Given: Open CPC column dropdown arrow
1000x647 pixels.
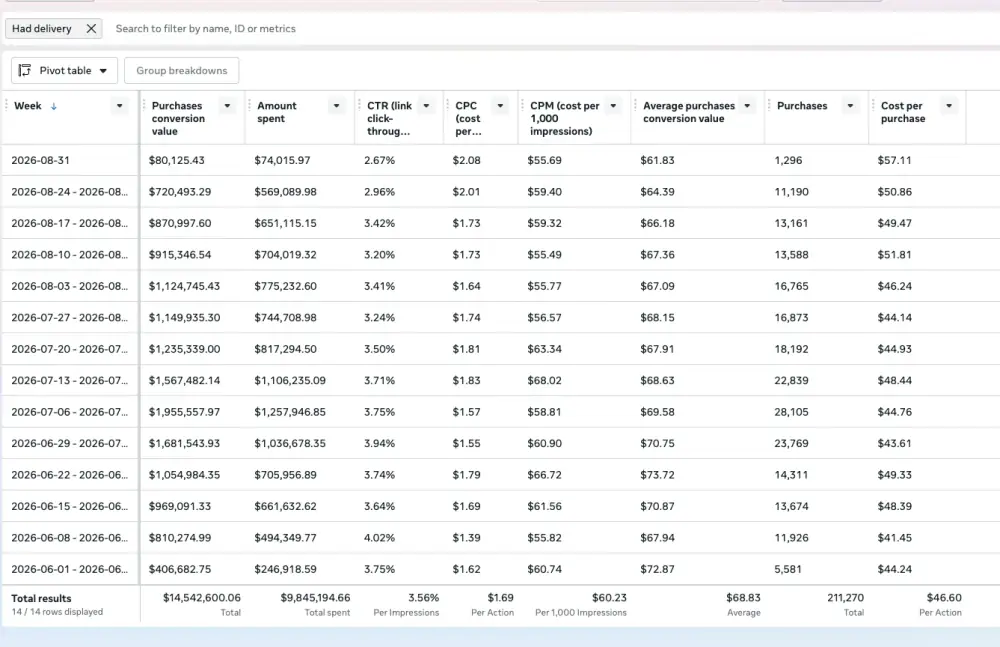Looking at the screenshot, I should [x=500, y=106].
